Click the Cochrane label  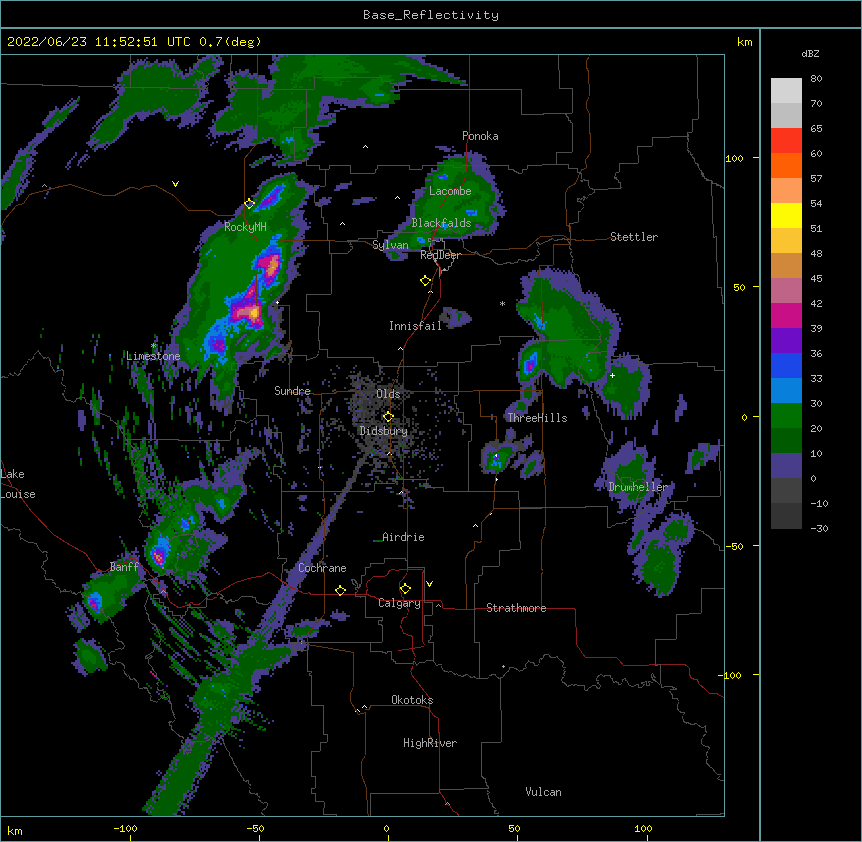point(322,568)
